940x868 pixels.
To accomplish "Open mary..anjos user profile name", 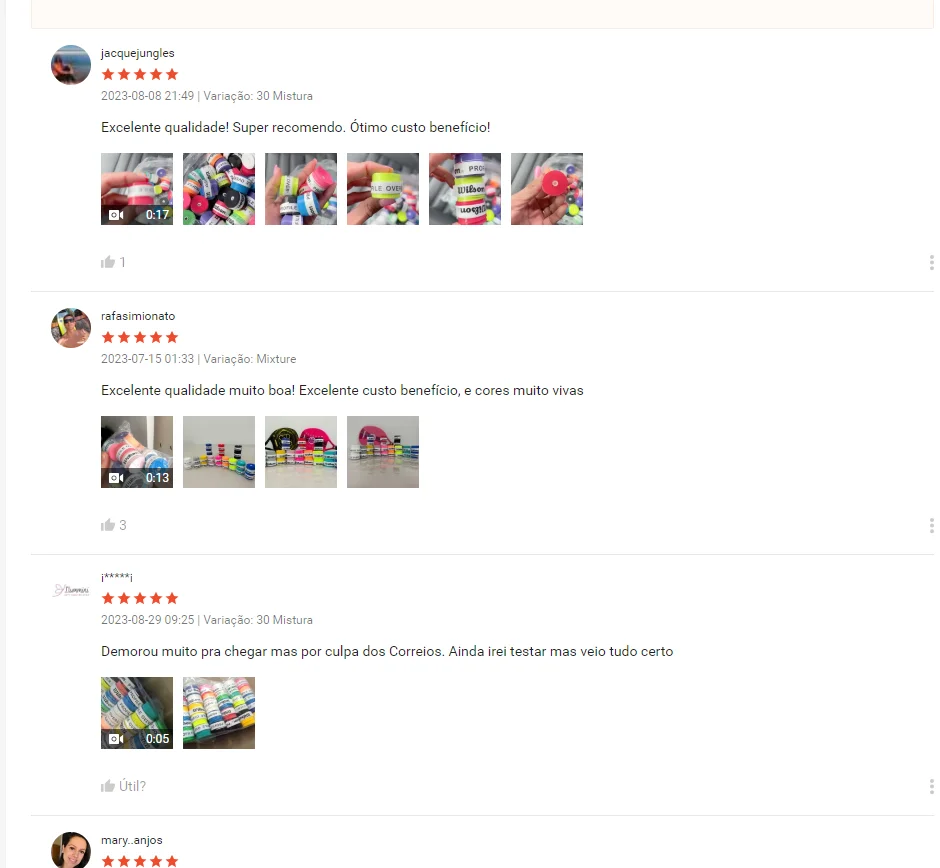I will point(131,840).
